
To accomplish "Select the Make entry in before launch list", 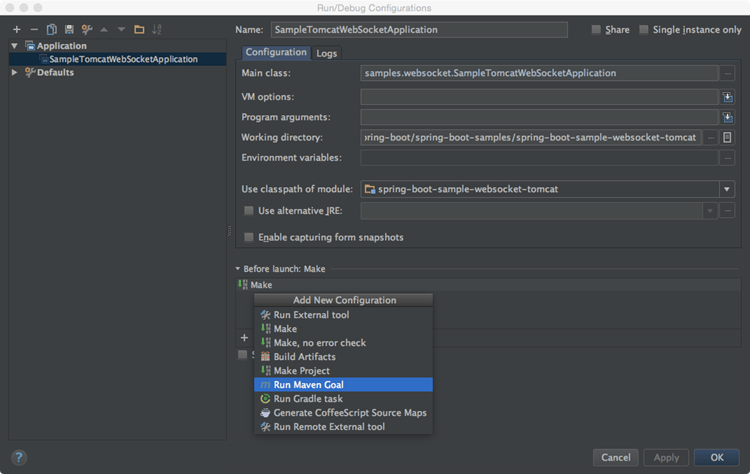I will (x=488, y=285).
